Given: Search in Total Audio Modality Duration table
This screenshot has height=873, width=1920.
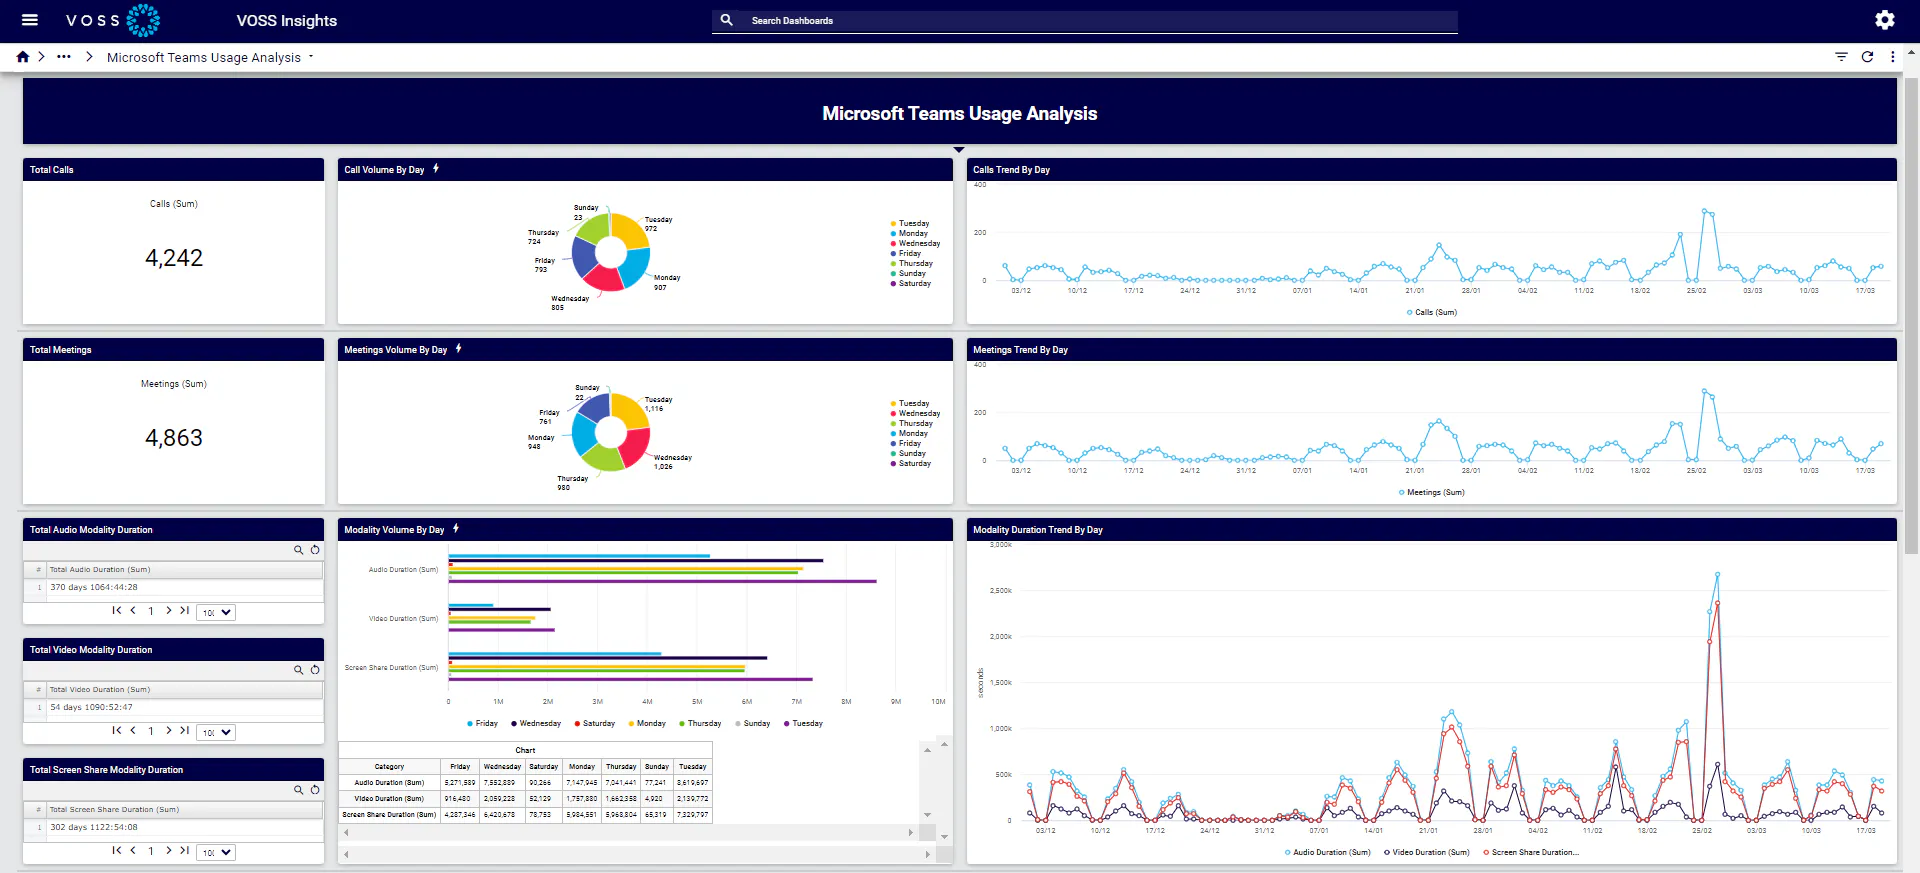Looking at the screenshot, I should [298, 550].
